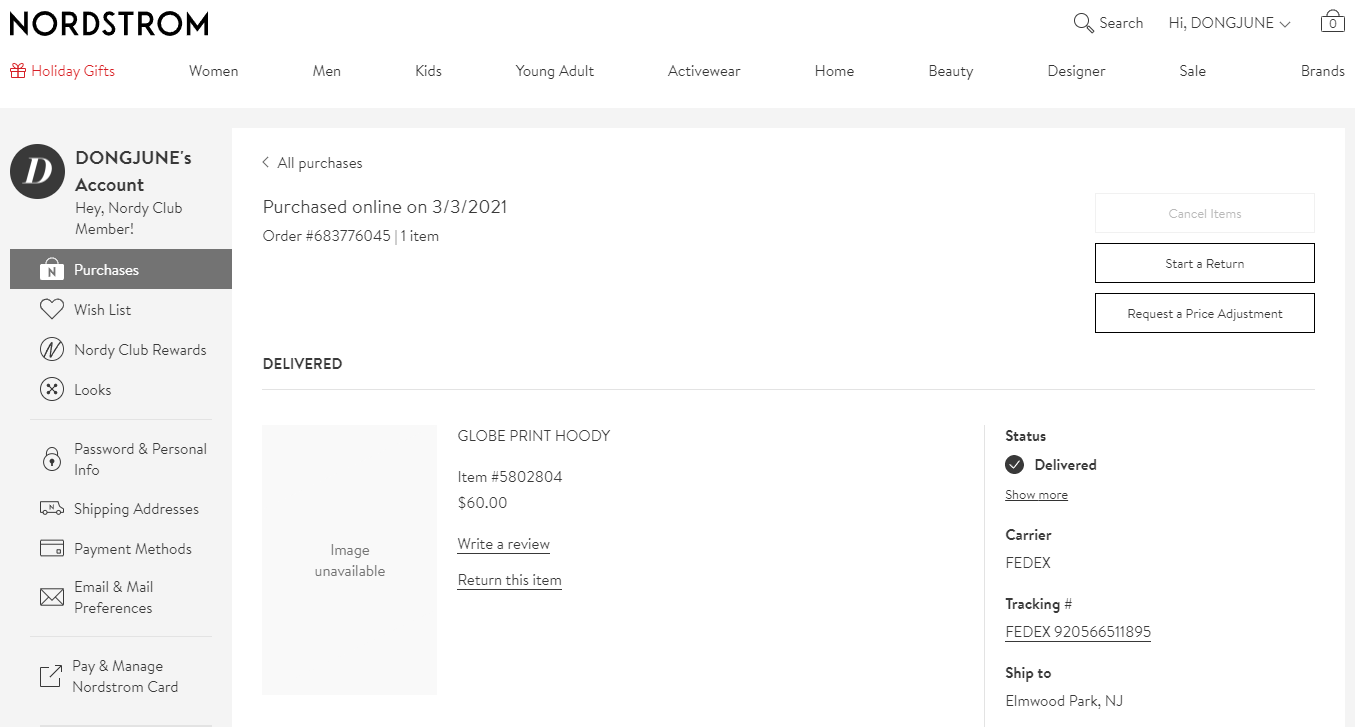Click the Image unavailable product thumbnail

click(349, 560)
